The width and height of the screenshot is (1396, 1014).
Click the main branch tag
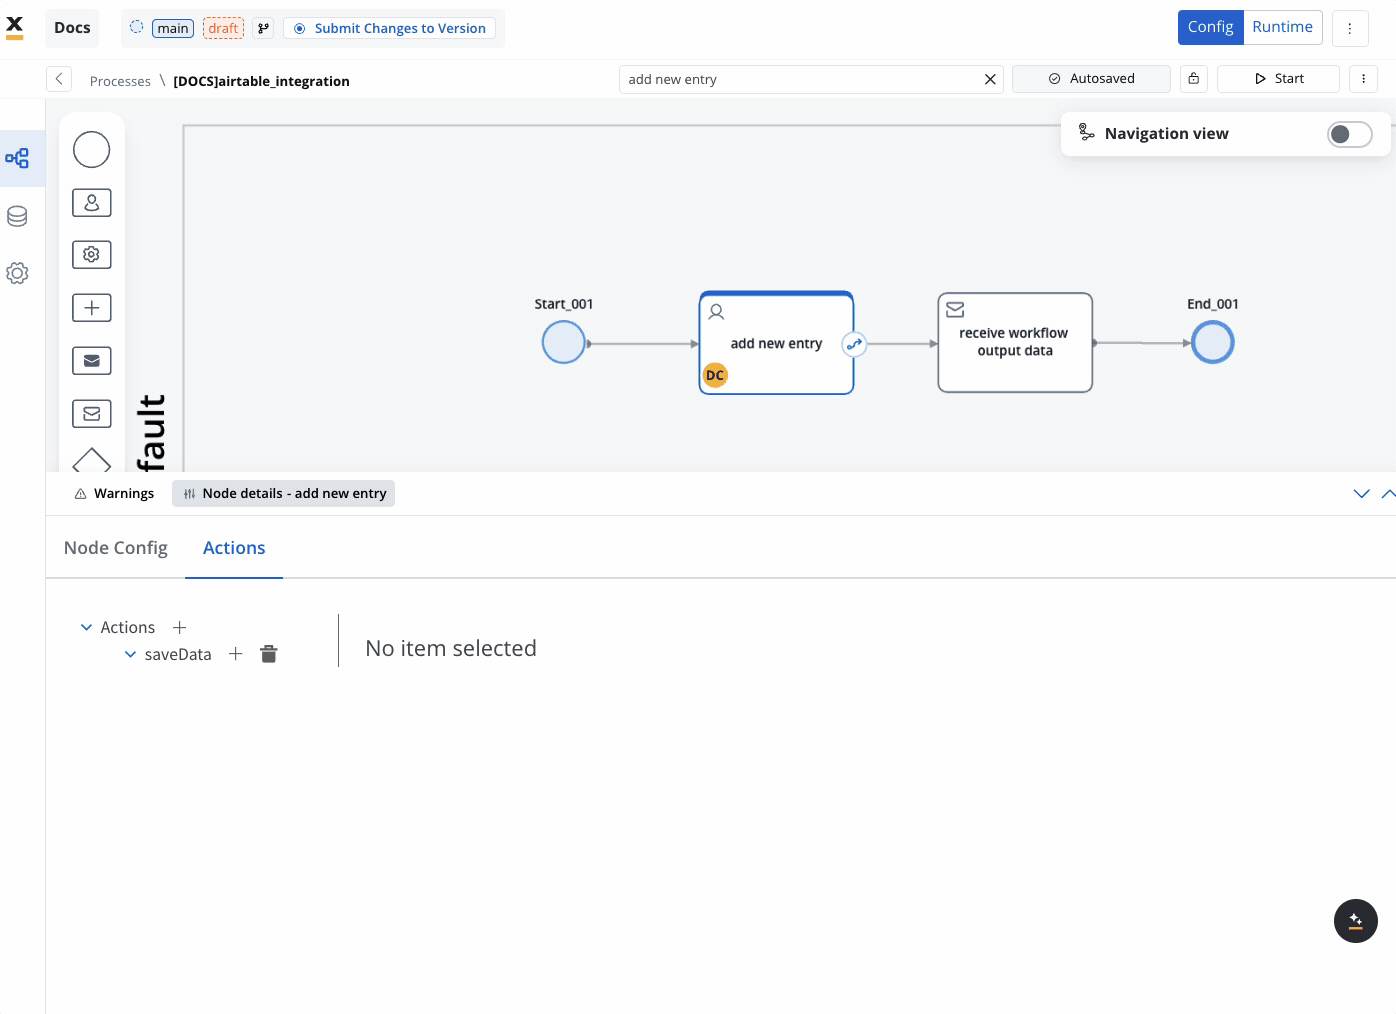pos(173,28)
